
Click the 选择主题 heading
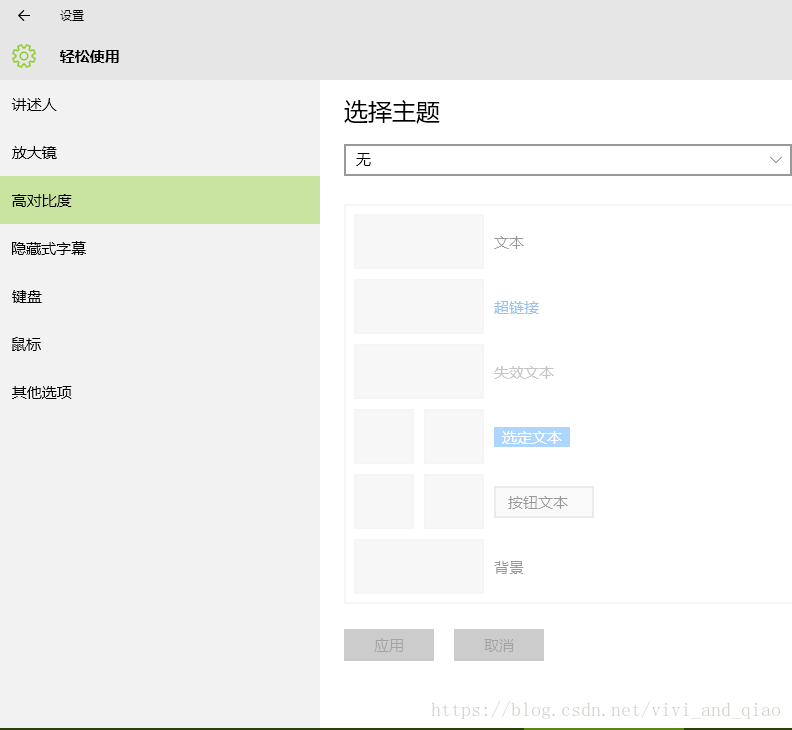pyautogui.click(x=392, y=112)
